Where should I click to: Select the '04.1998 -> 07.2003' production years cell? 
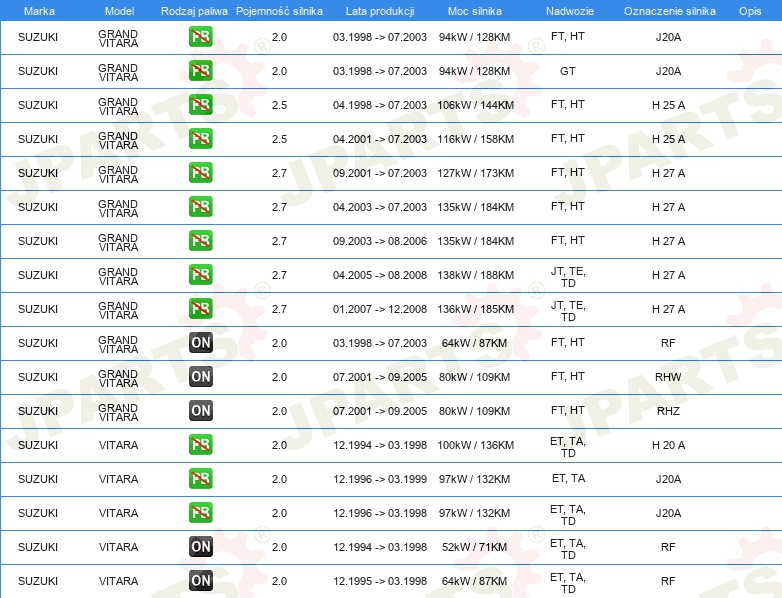[380, 105]
